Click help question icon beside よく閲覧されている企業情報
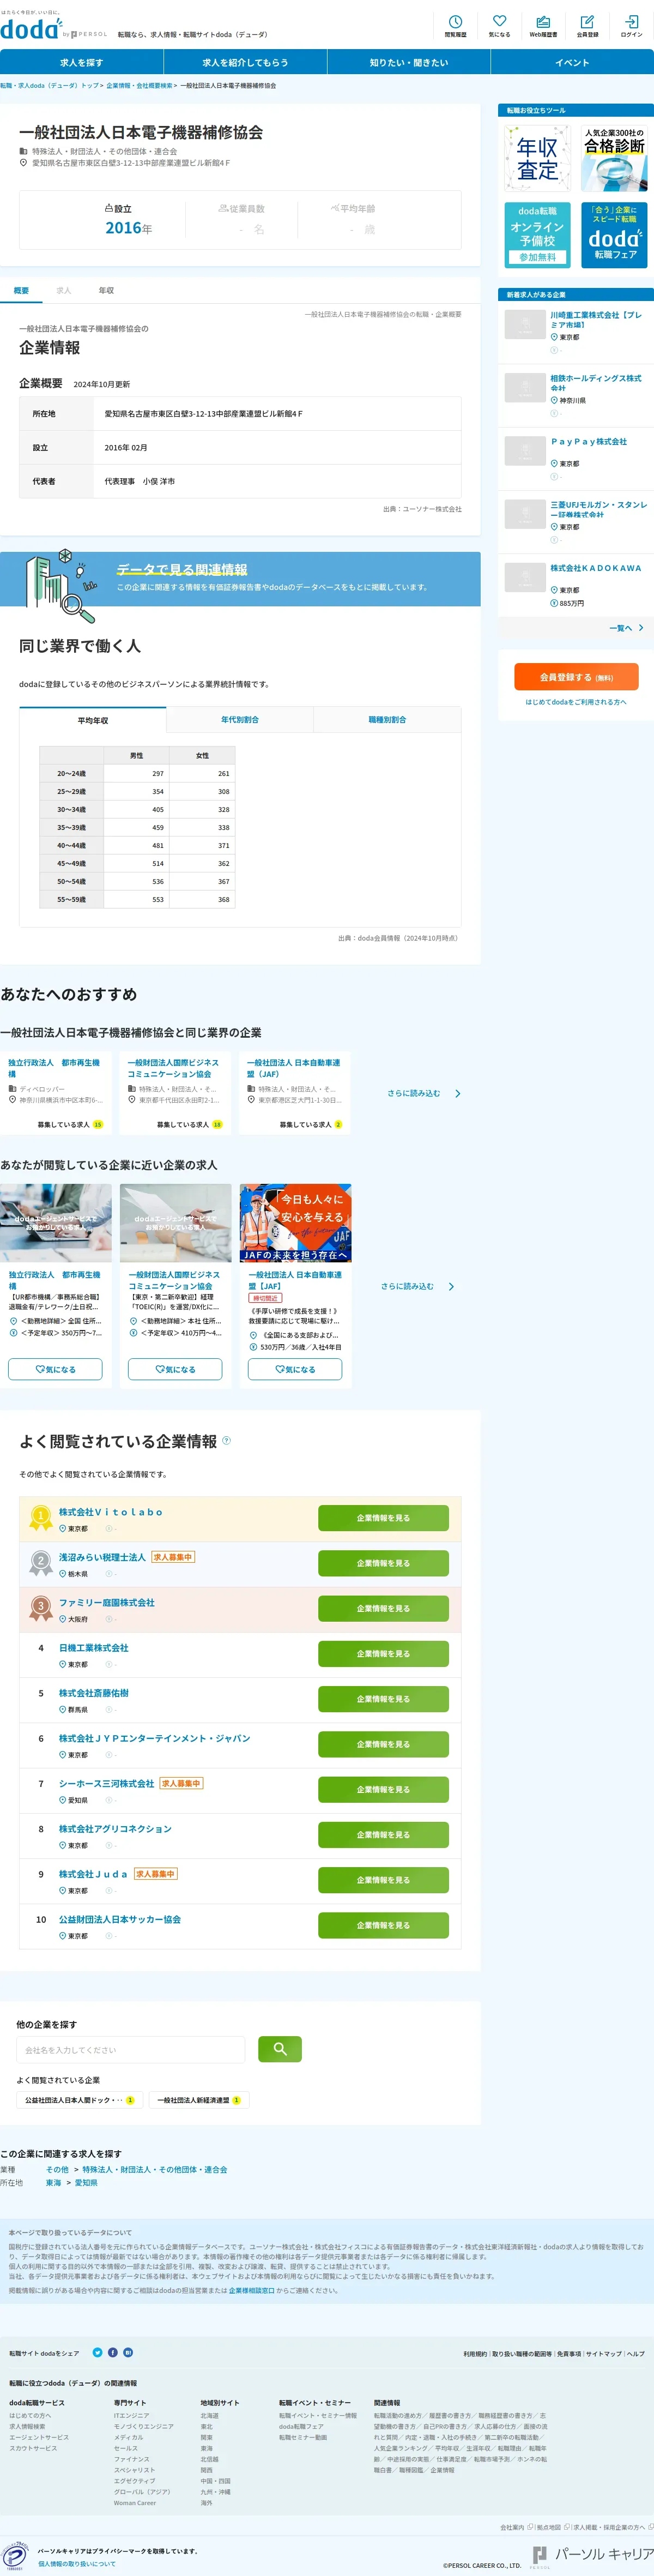This screenshot has height=2576, width=654. pyautogui.click(x=226, y=1440)
